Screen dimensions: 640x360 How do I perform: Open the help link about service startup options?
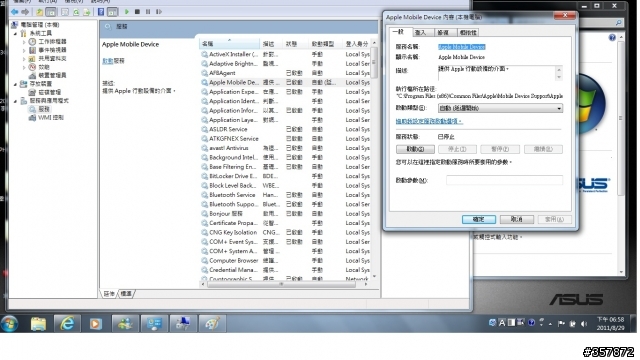[x=429, y=121]
